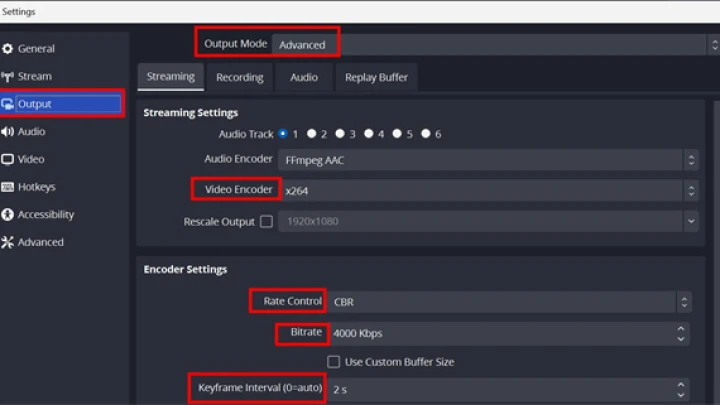Open Audio settings speaker icon
The width and height of the screenshot is (720, 405).
pos(7,132)
